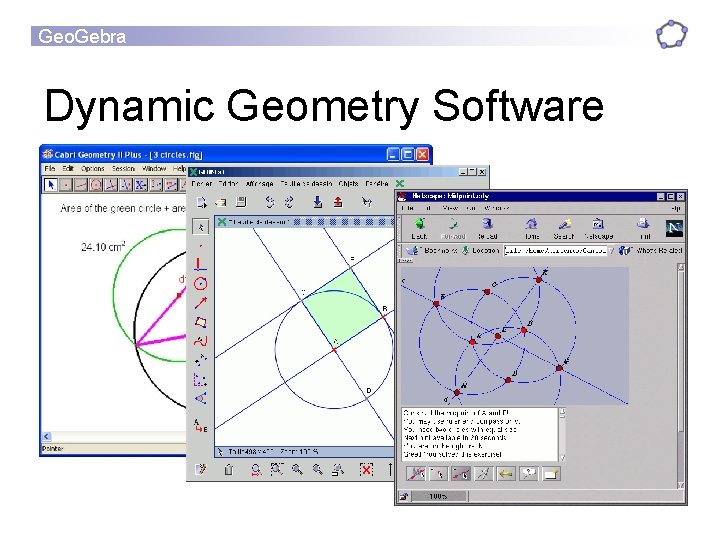The width and height of the screenshot is (720, 540).
Task: Click red upload arrow icon
Action: 338,202
